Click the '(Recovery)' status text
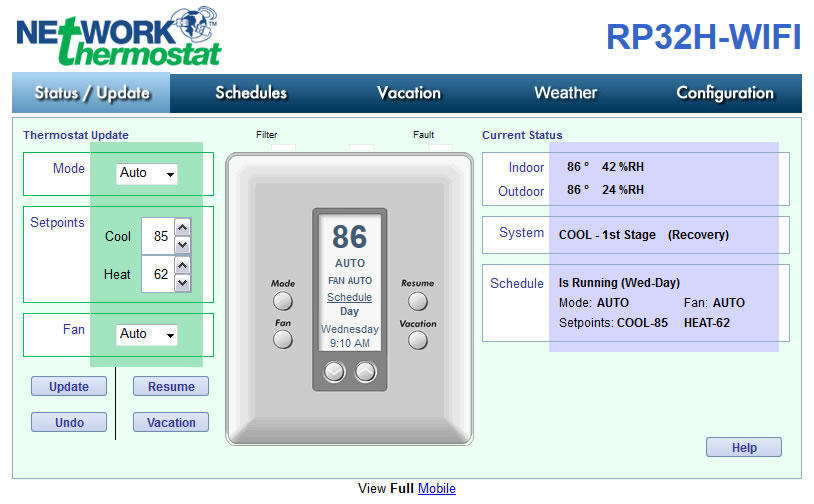 pos(698,235)
